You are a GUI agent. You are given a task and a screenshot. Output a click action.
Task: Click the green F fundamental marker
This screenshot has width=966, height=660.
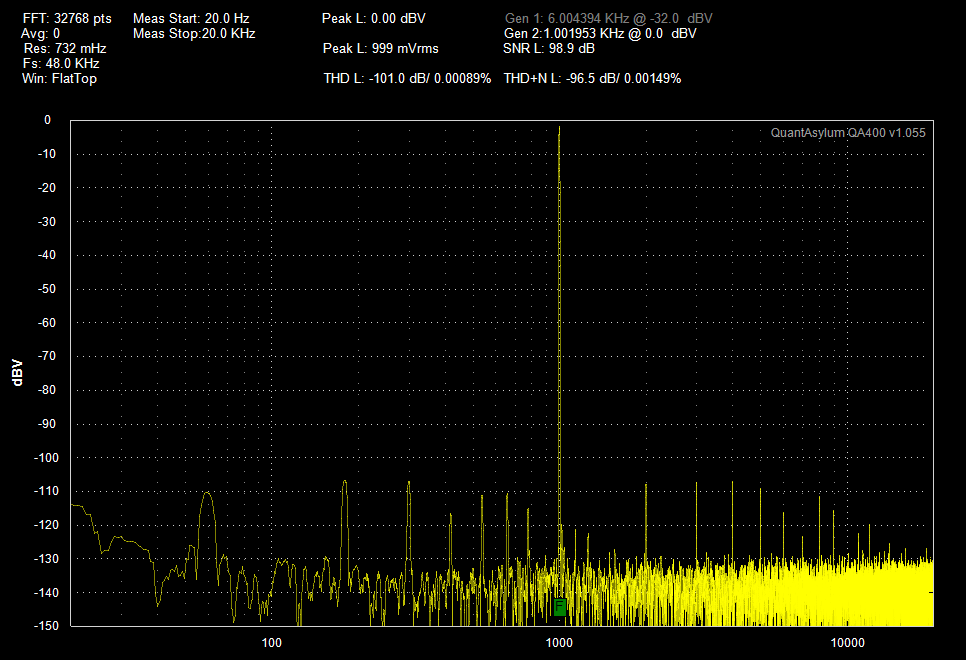tap(559, 607)
